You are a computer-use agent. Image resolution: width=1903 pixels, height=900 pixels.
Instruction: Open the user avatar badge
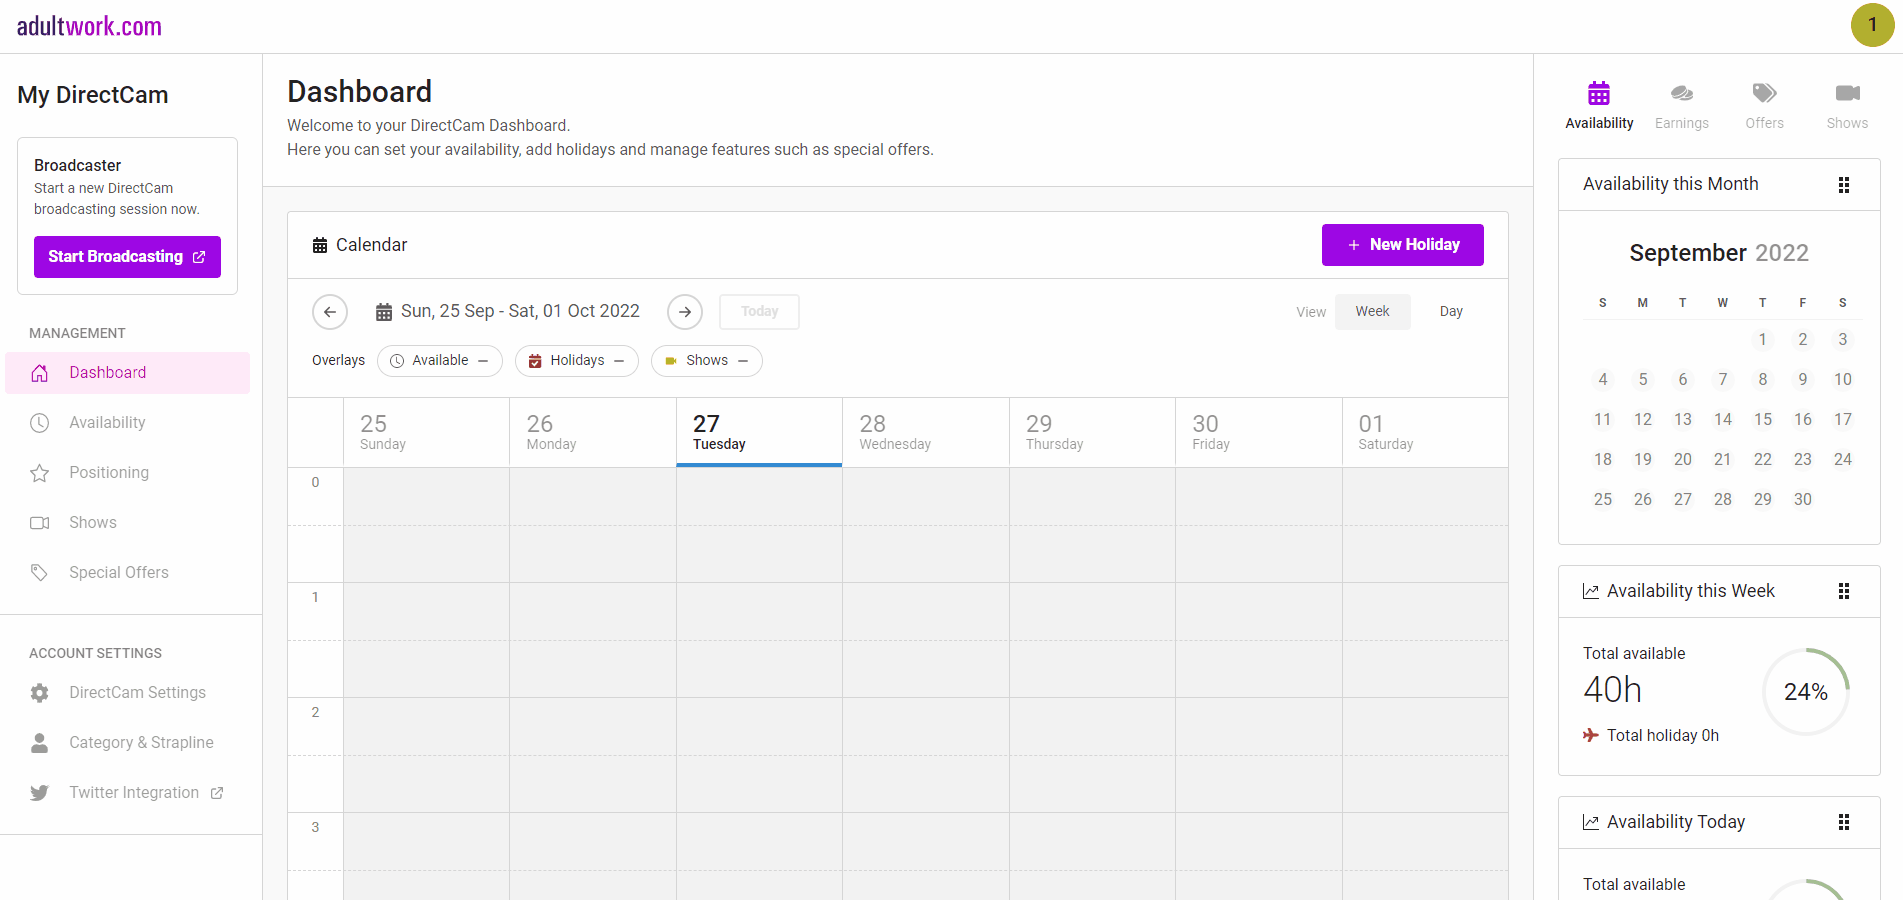coord(1872,25)
